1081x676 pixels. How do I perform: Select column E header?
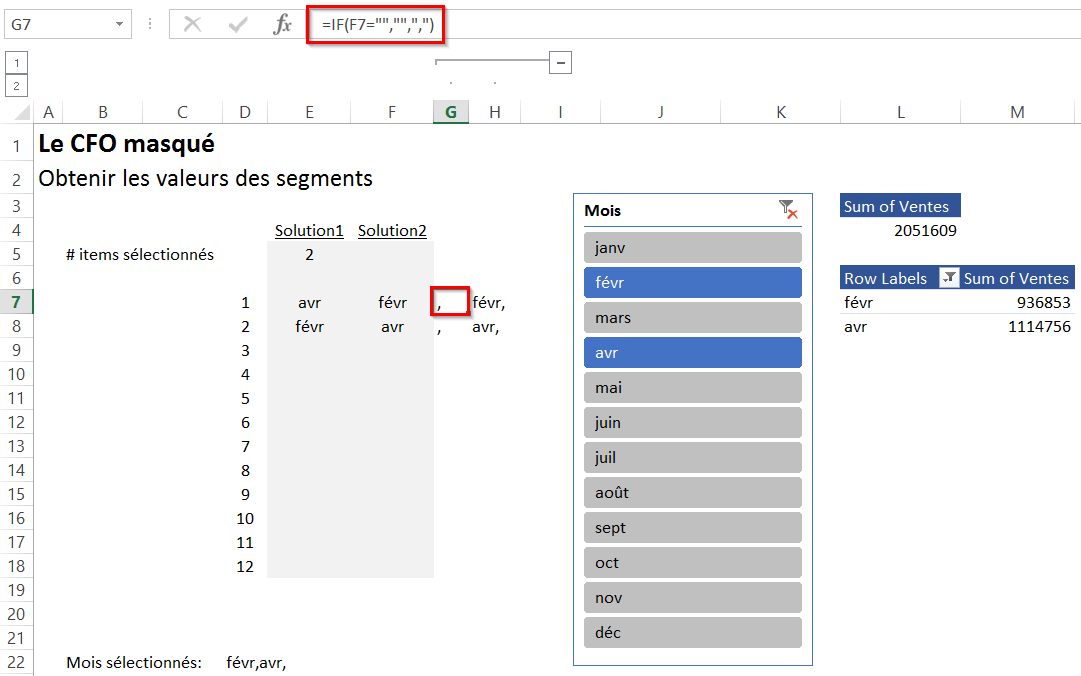[x=309, y=112]
